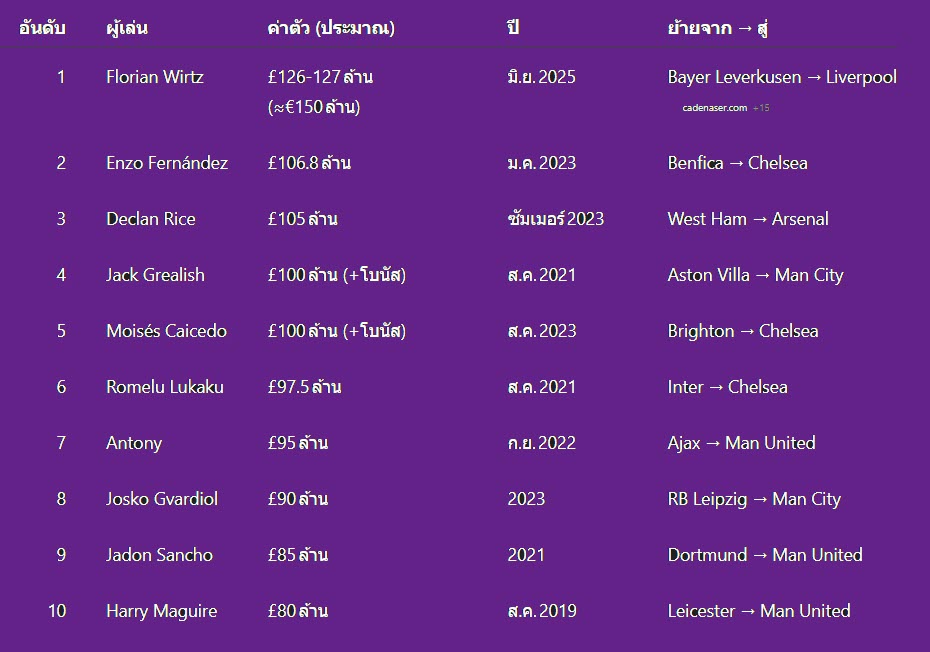The image size is (930, 652).
Task: Click the +15 sources badge
Action: (761, 107)
